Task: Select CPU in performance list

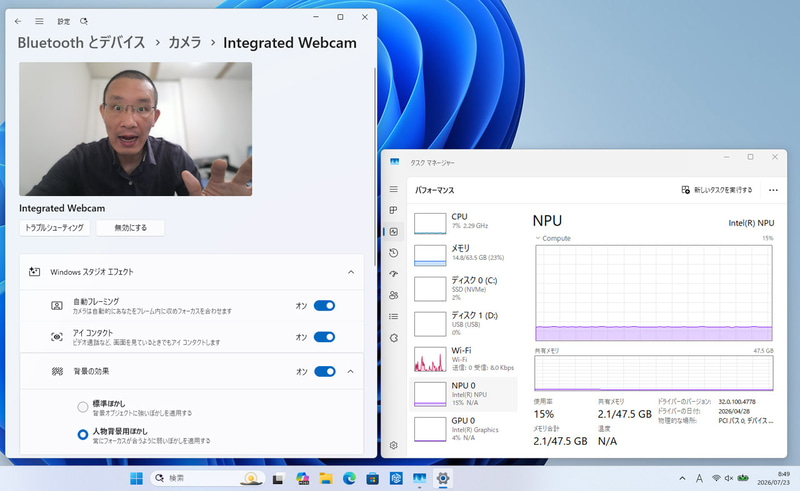Action: (463, 223)
